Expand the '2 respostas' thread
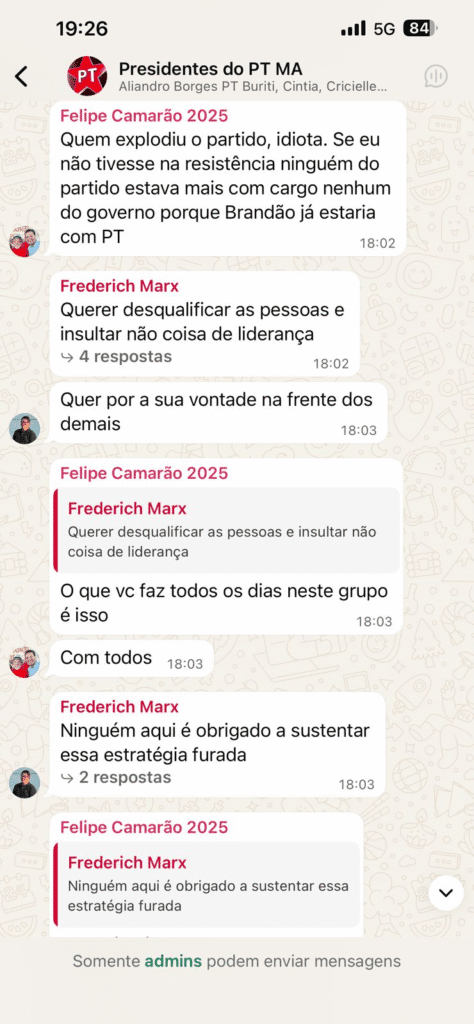 click(116, 777)
